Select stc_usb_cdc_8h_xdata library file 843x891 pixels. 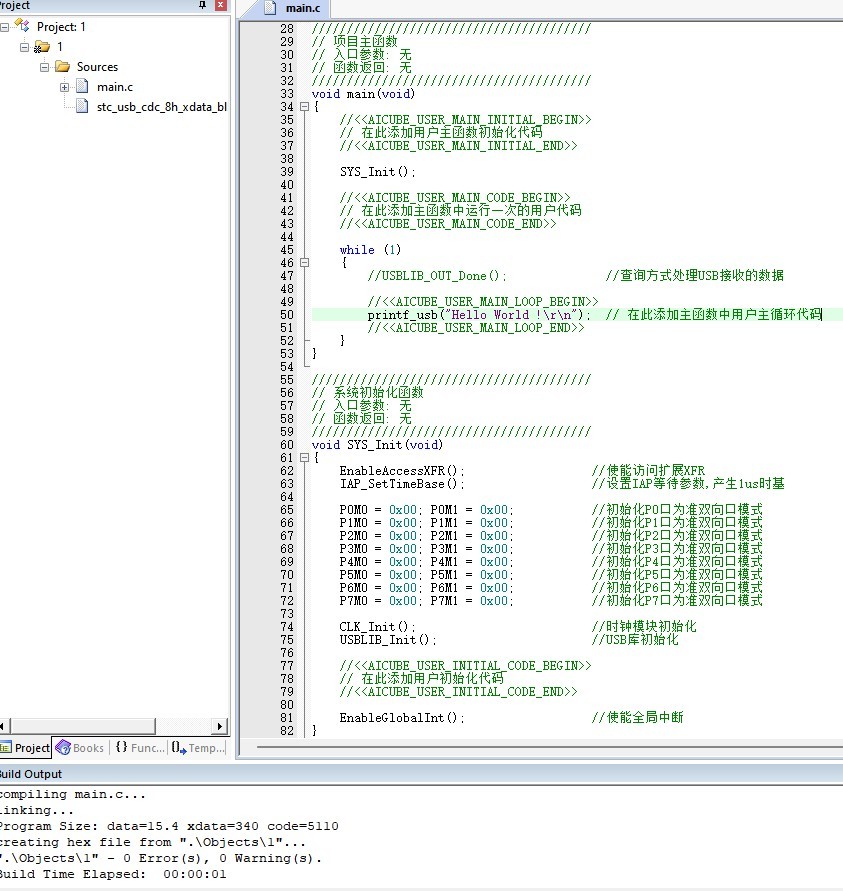[162, 107]
